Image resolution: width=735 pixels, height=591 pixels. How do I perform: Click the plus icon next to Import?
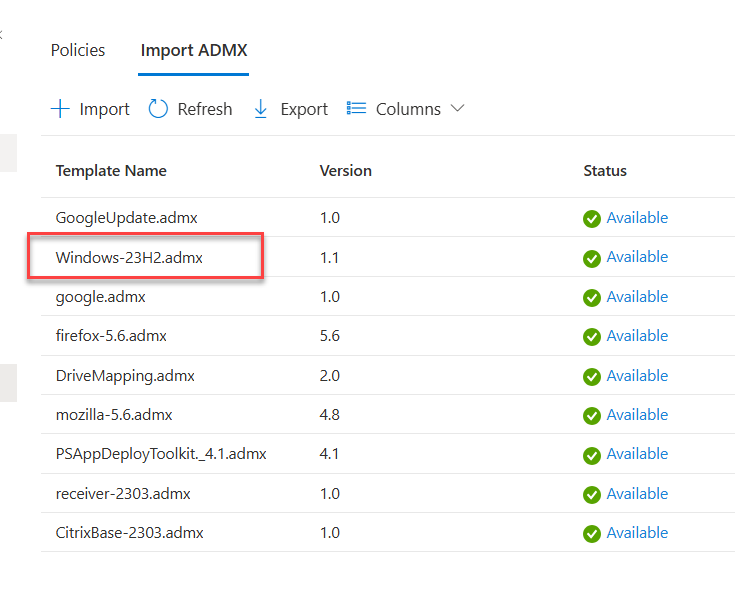point(60,109)
